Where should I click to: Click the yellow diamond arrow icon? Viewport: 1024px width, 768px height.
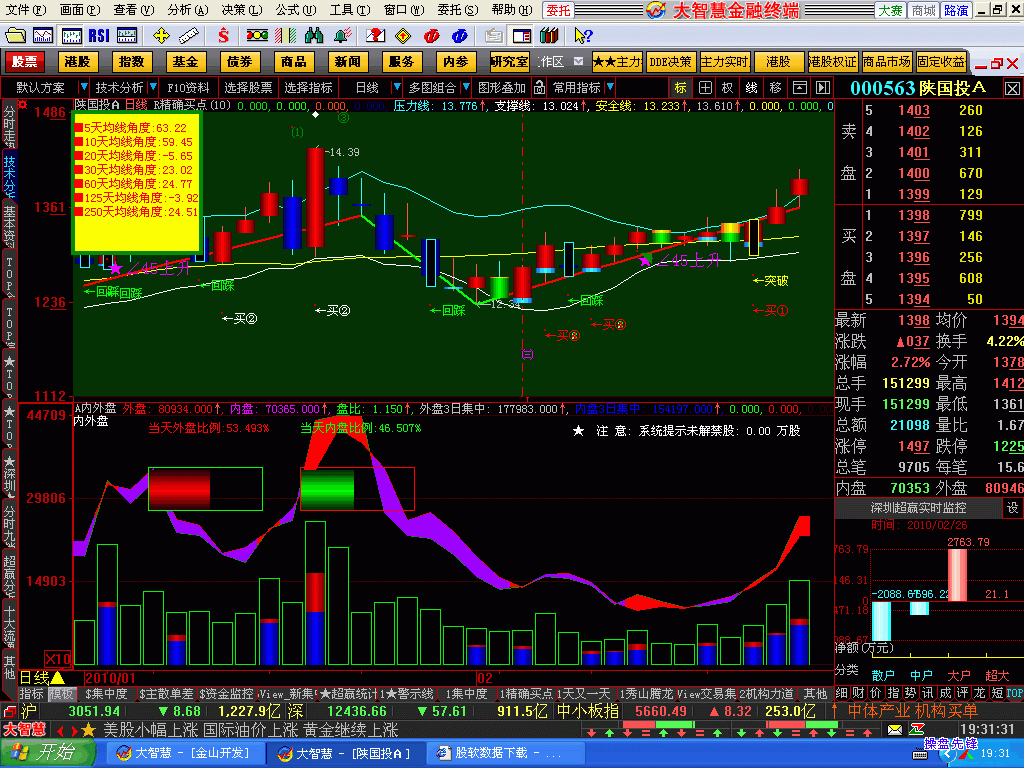403,35
